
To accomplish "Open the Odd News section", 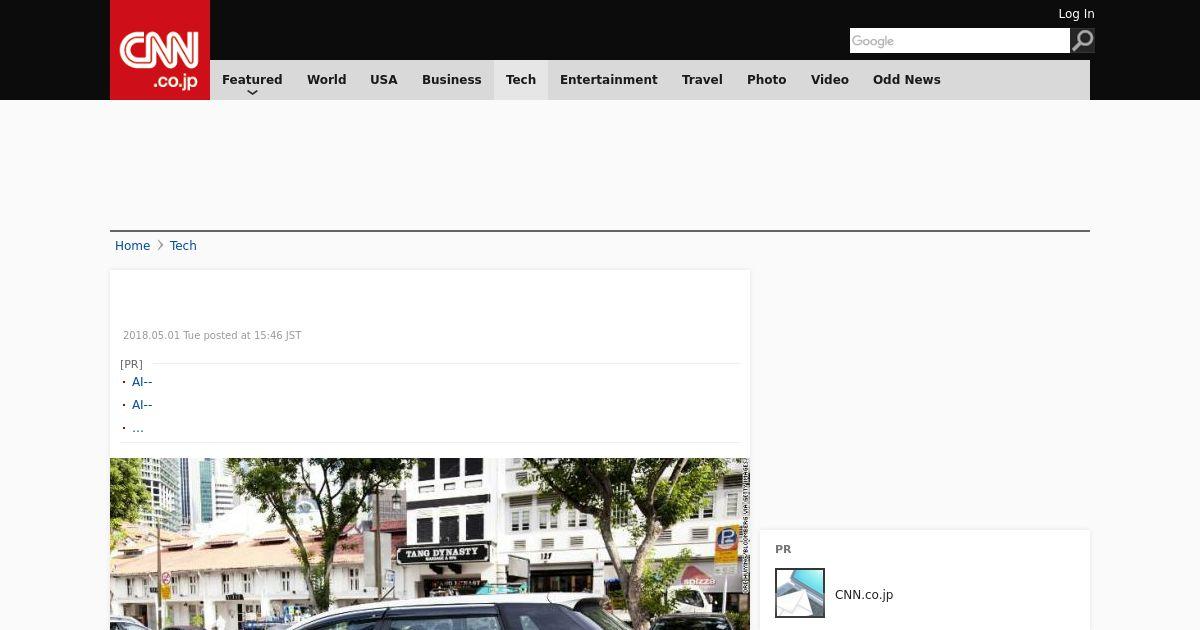I will pyautogui.click(x=907, y=80).
